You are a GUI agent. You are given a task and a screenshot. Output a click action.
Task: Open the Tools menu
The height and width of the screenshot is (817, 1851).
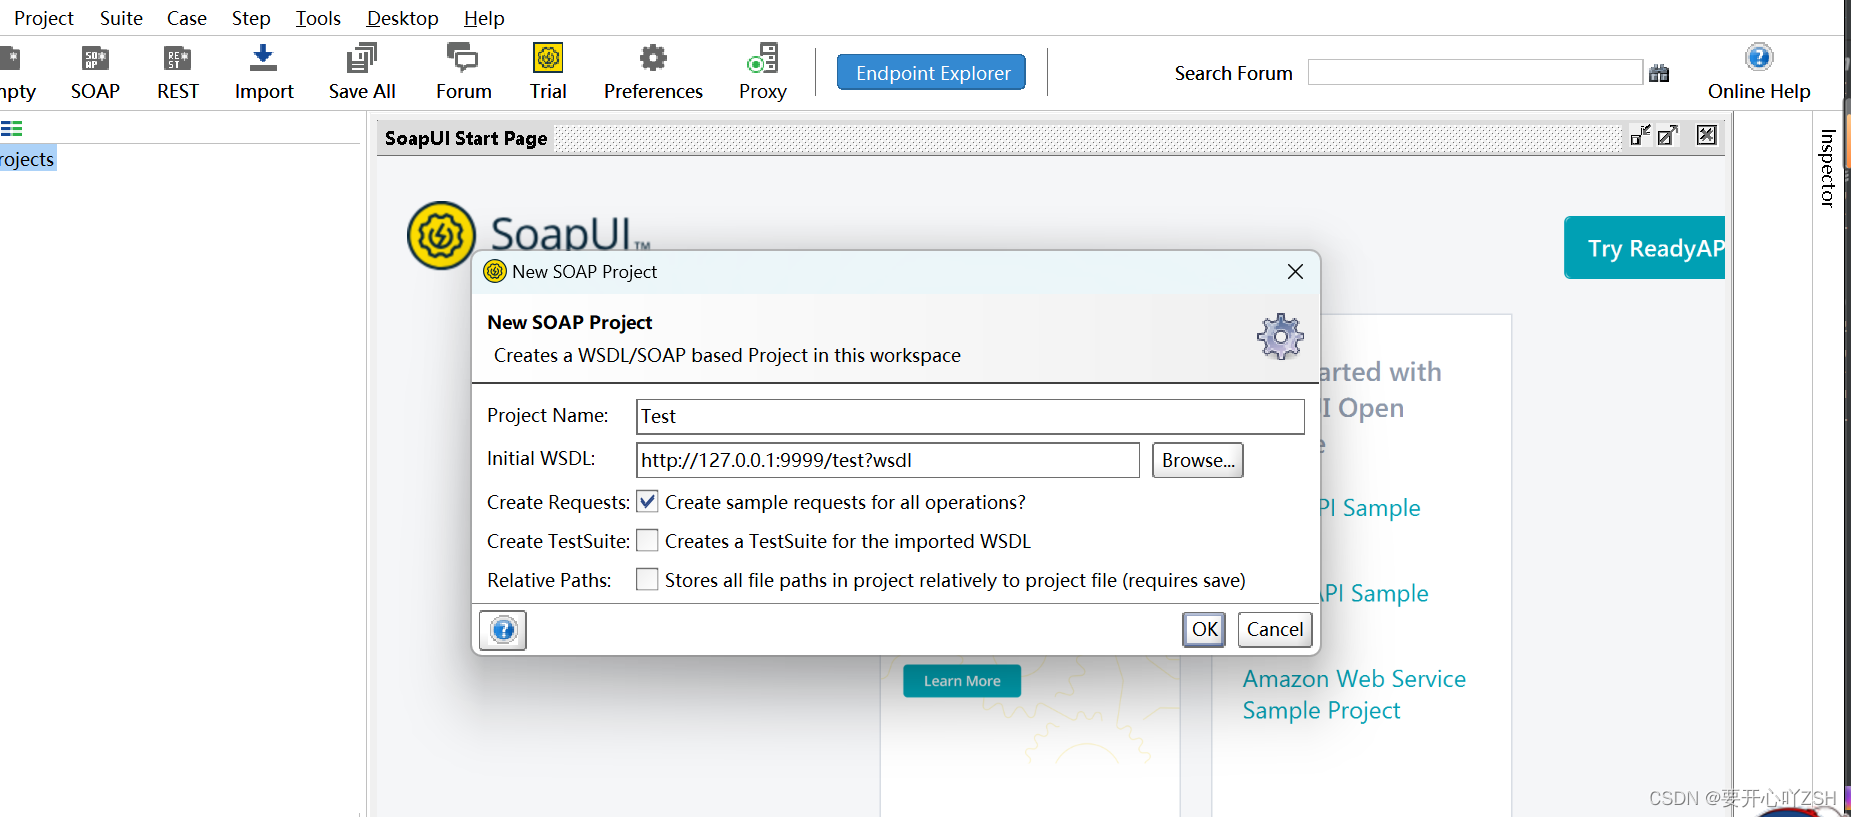click(x=318, y=18)
